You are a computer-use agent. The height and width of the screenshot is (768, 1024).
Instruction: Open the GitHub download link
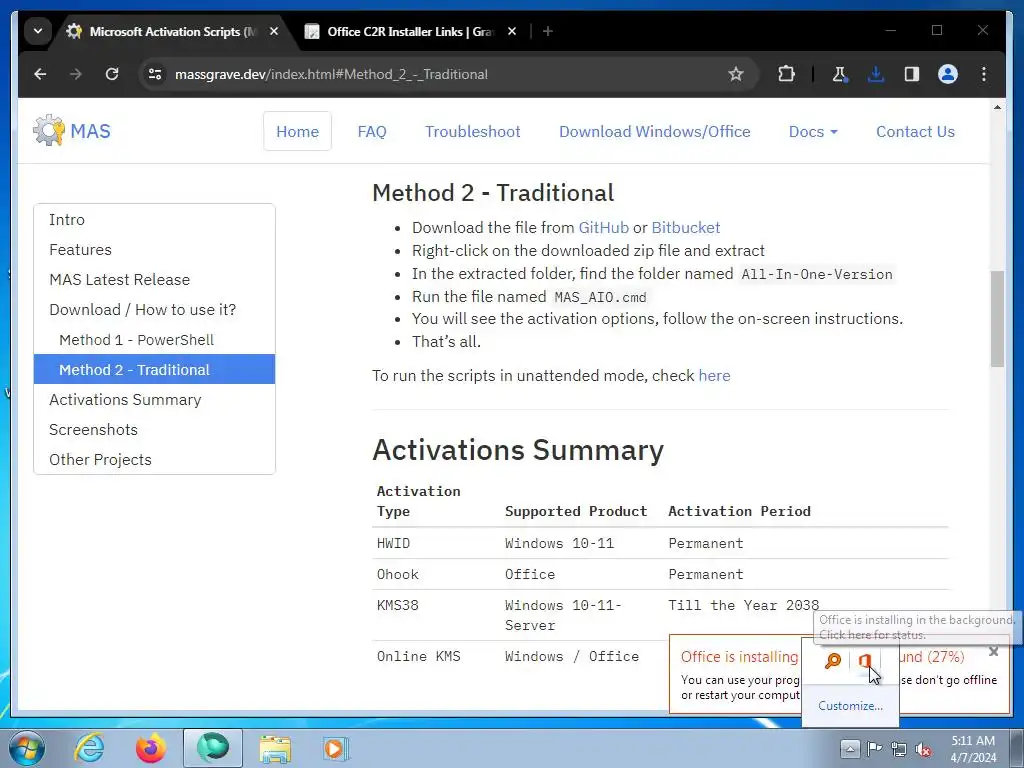point(603,227)
